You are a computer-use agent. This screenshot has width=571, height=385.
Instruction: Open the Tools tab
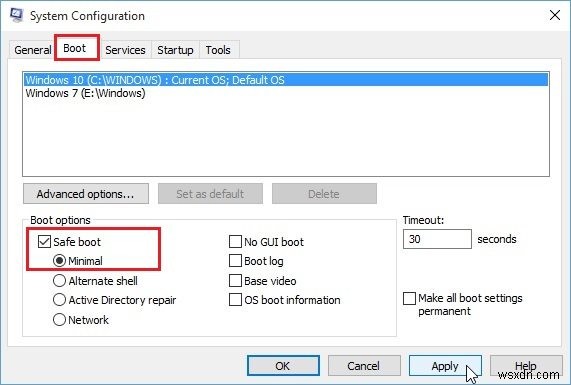(218, 50)
